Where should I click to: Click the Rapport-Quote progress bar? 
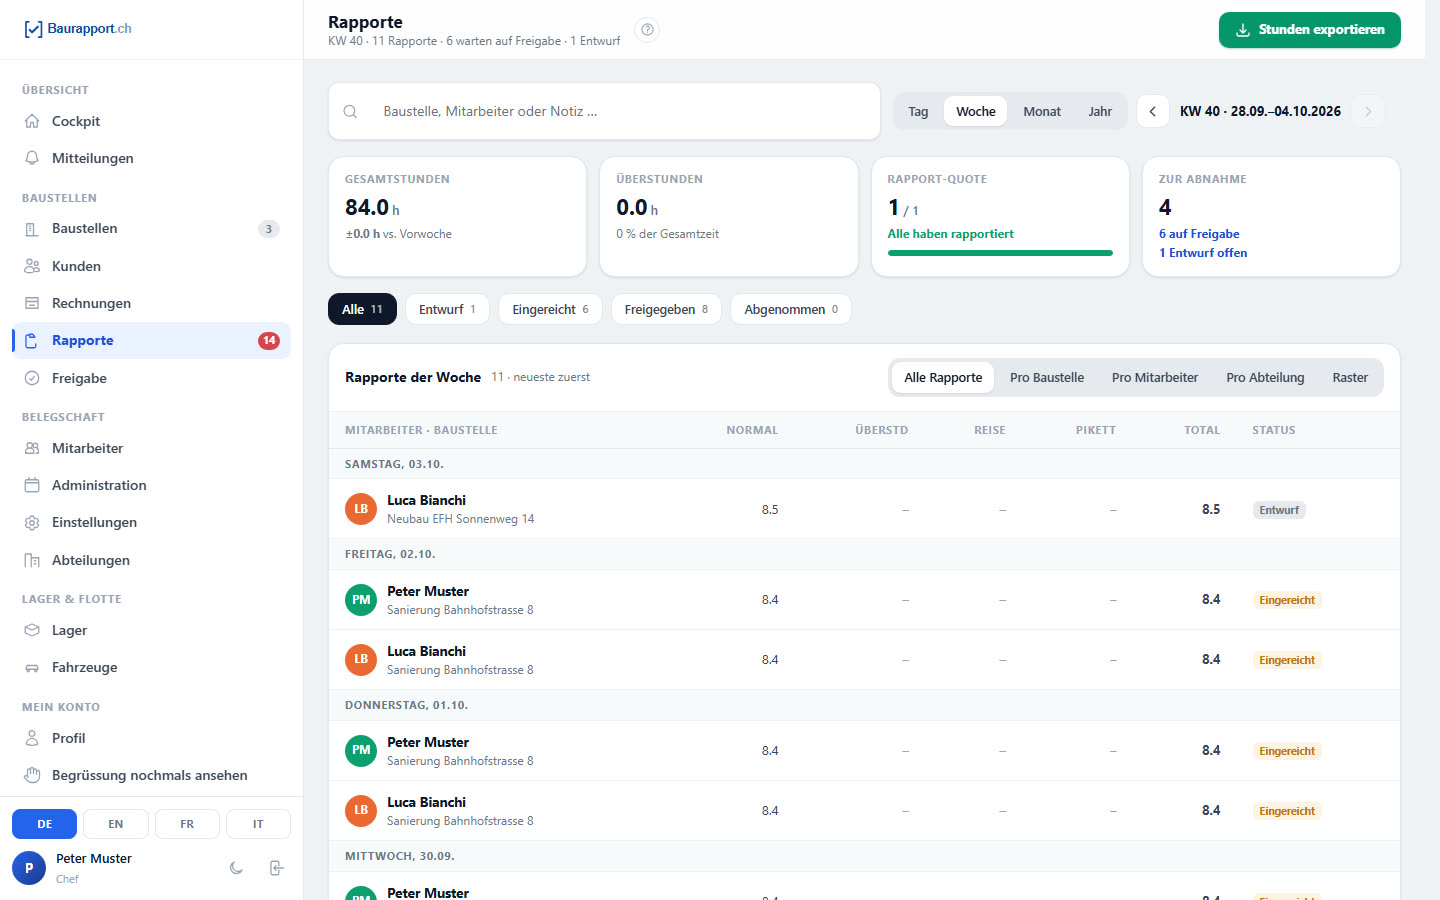tap(1000, 253)
